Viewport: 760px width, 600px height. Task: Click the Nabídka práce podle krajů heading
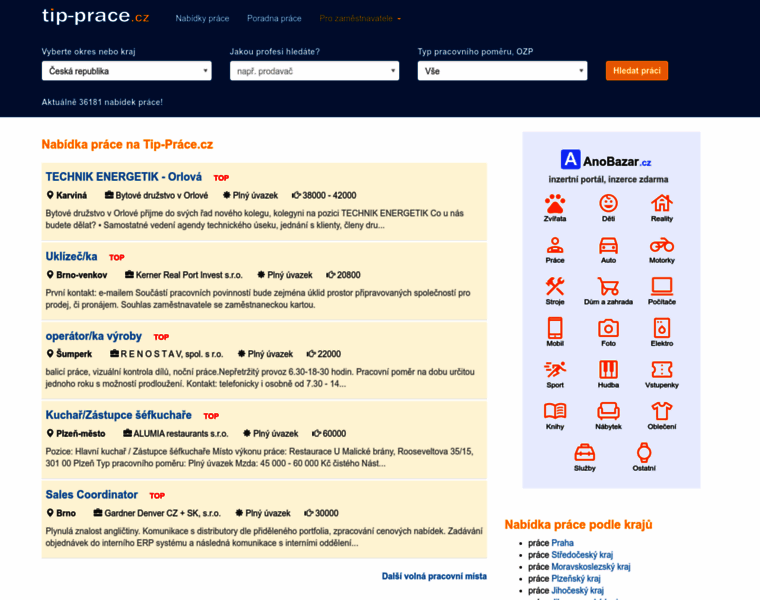click(578, 525)
